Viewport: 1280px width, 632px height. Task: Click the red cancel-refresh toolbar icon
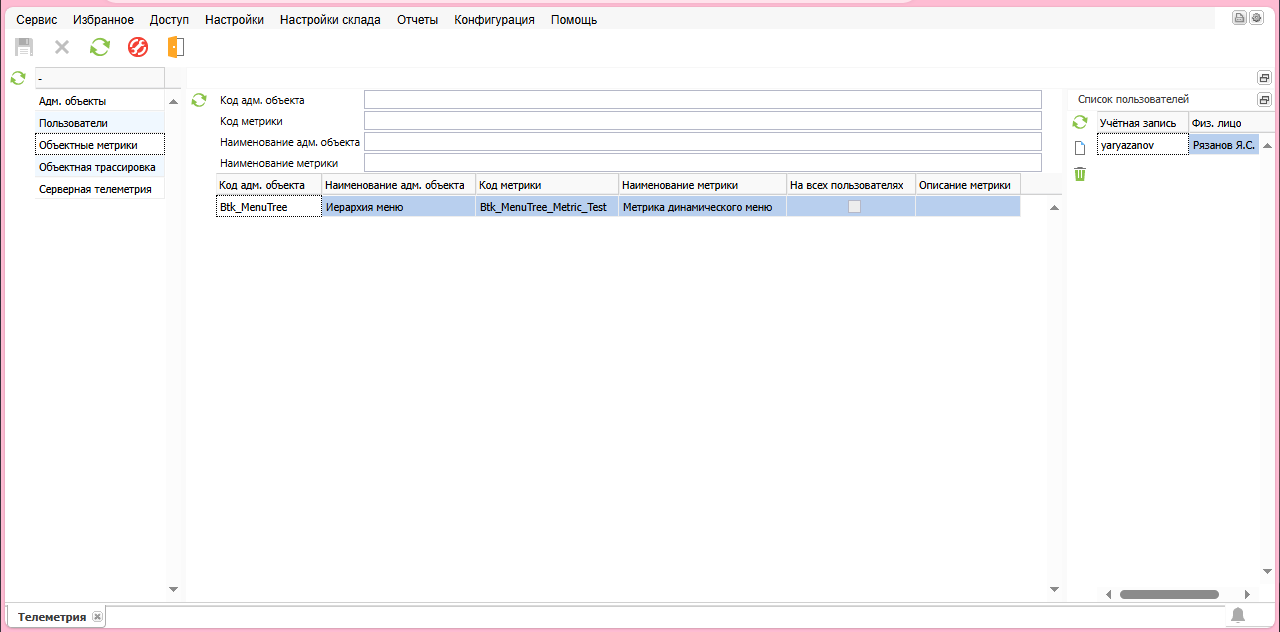(138, 47)
